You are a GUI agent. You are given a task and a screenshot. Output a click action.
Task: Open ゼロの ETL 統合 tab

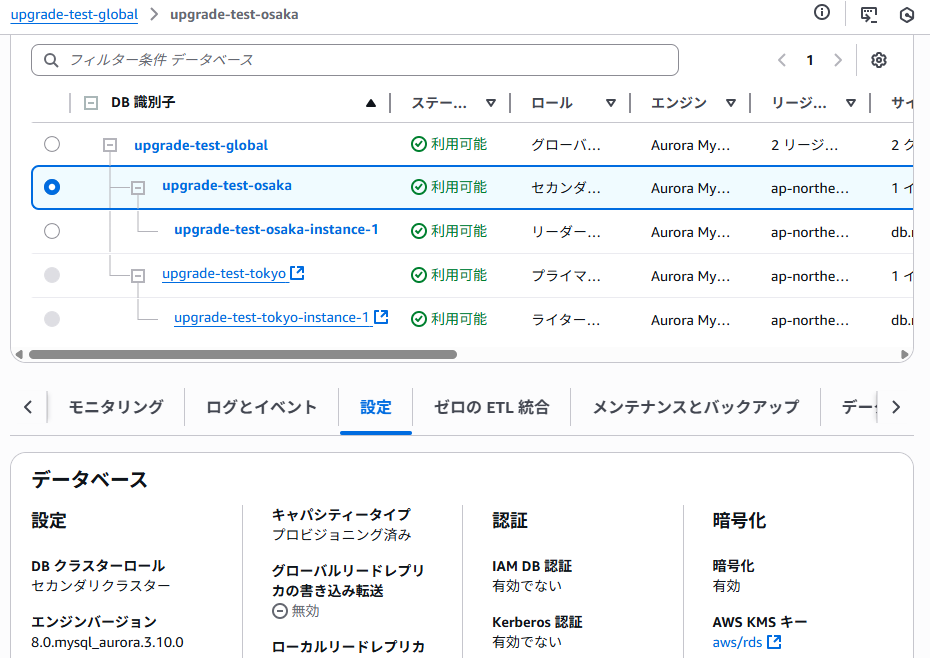(x=492, y=407)
